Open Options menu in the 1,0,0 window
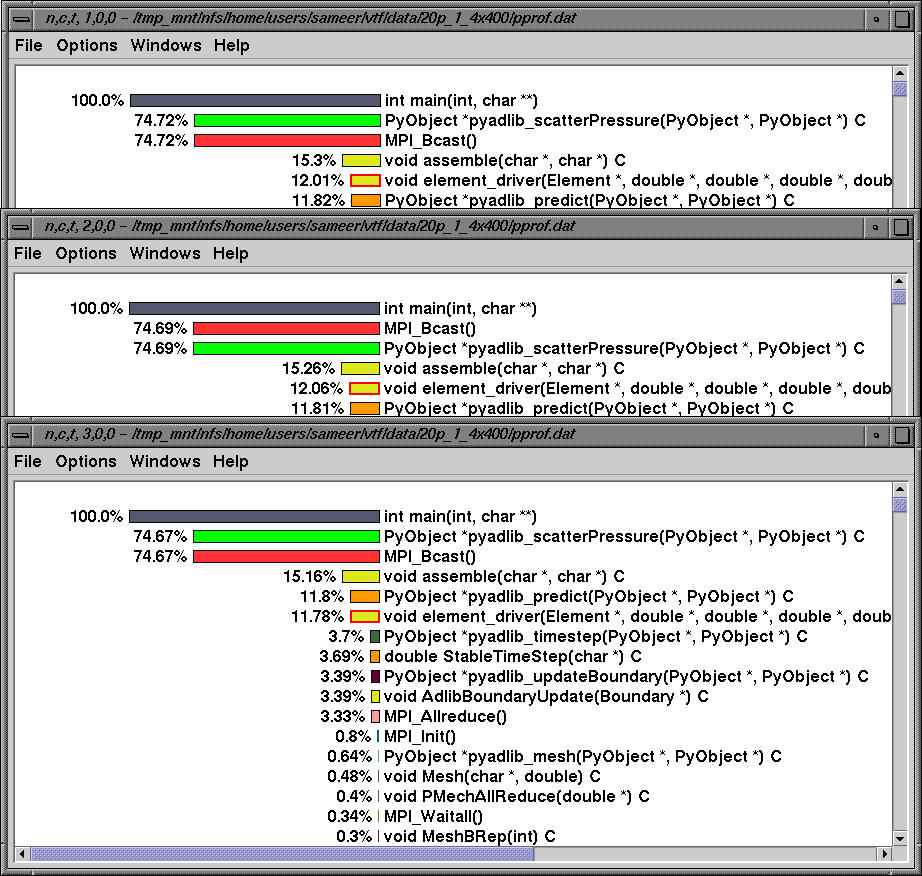The height and width of the screenshot is (876, 922). point(87,45)
